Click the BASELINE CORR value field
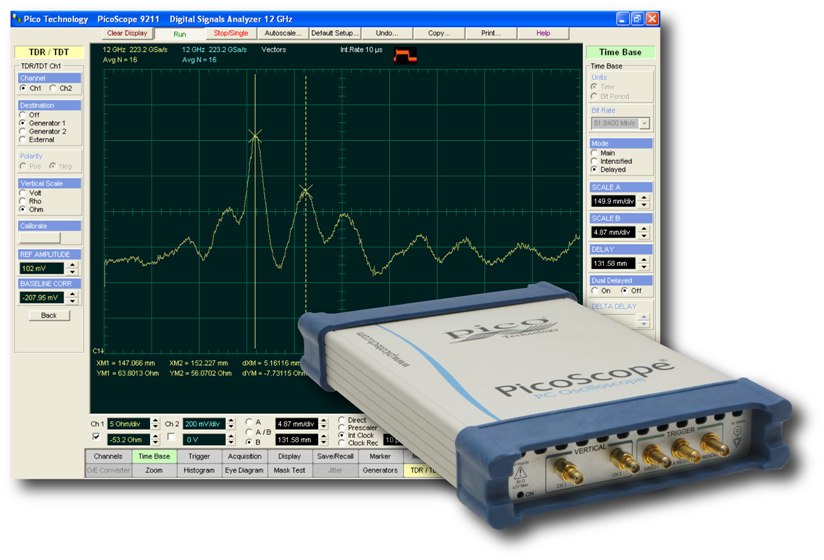This screenshot has width=824, height=560. pyautogui.click(x=42, y=297)
